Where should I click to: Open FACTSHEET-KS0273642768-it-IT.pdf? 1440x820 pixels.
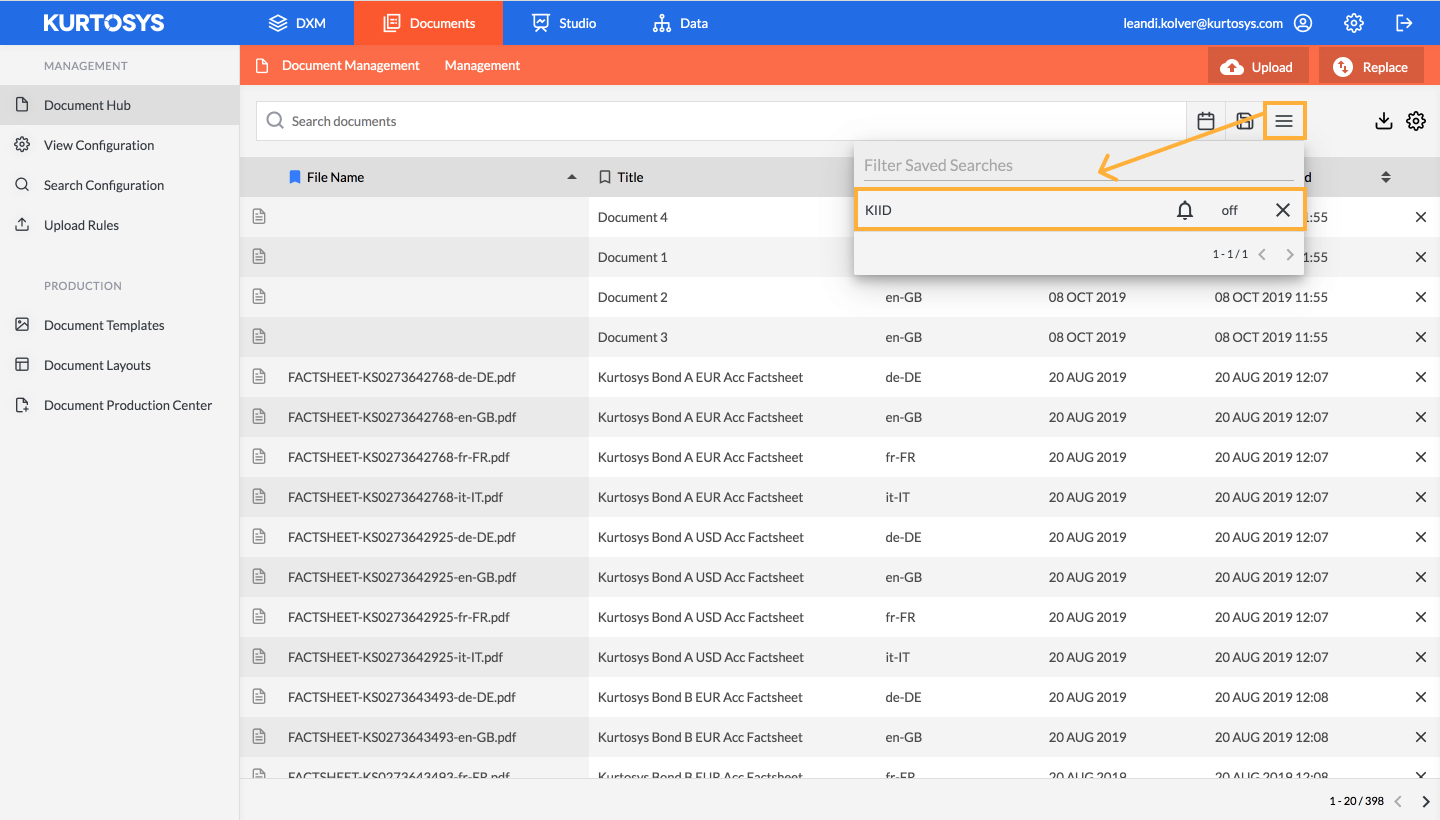click(x=395, y=497)
